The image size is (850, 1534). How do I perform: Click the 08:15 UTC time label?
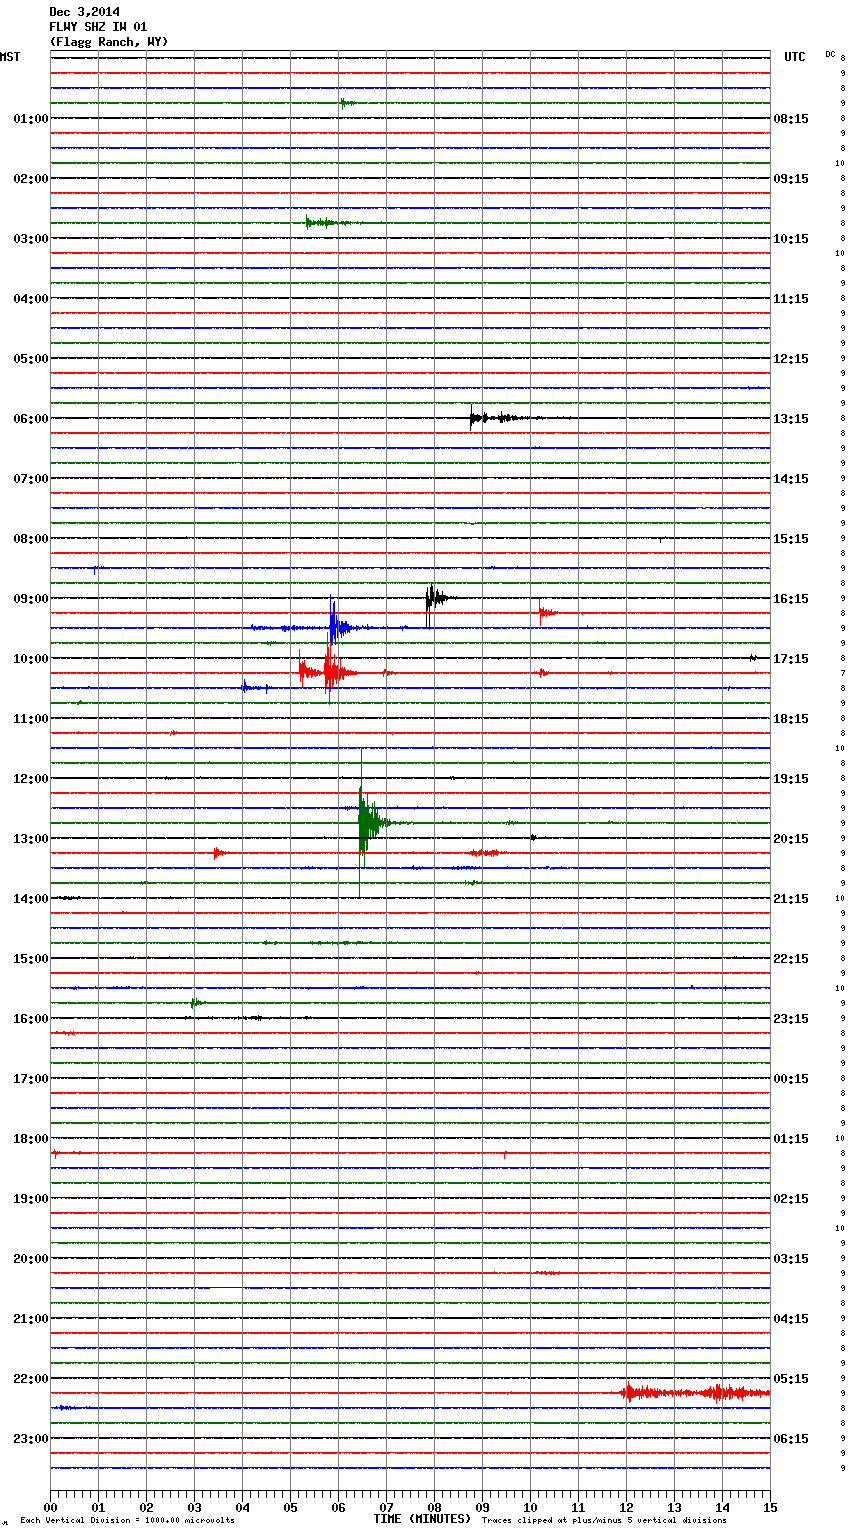pos(791,119)
